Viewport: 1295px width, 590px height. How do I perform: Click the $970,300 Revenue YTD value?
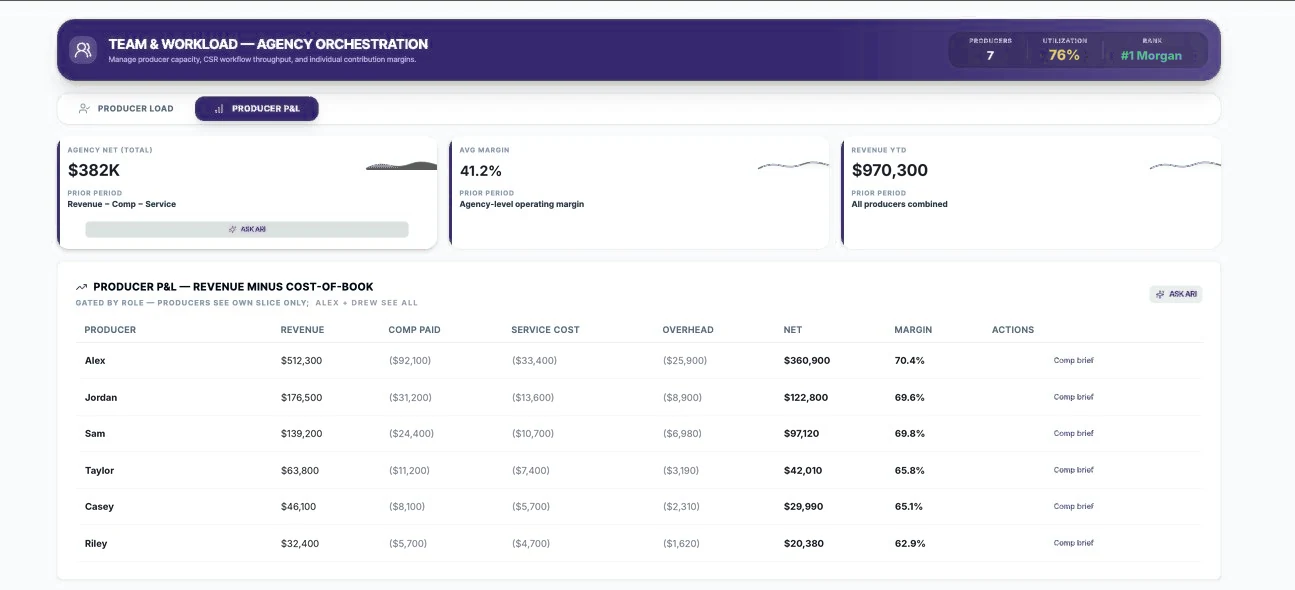click(x=890, y=170)
